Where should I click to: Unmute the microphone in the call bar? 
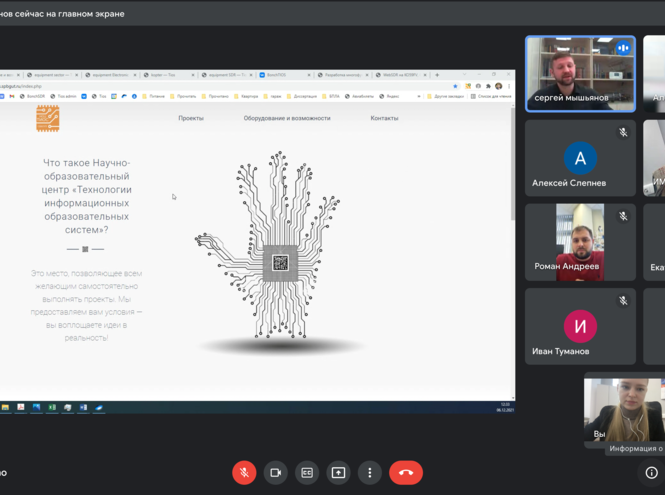[x=244, y=472]
